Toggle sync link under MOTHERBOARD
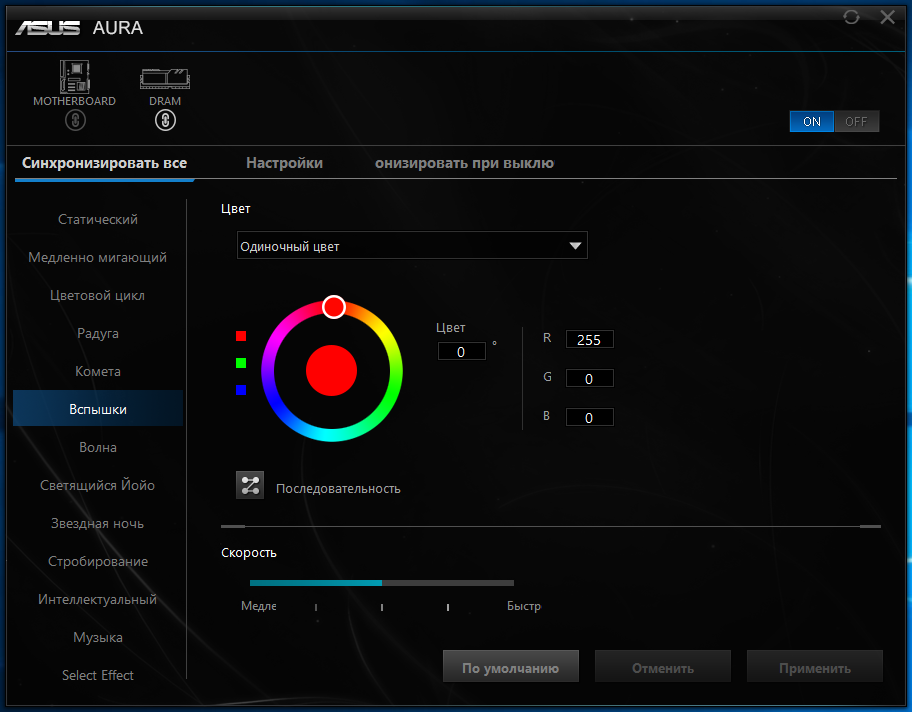 pos(75,120)
